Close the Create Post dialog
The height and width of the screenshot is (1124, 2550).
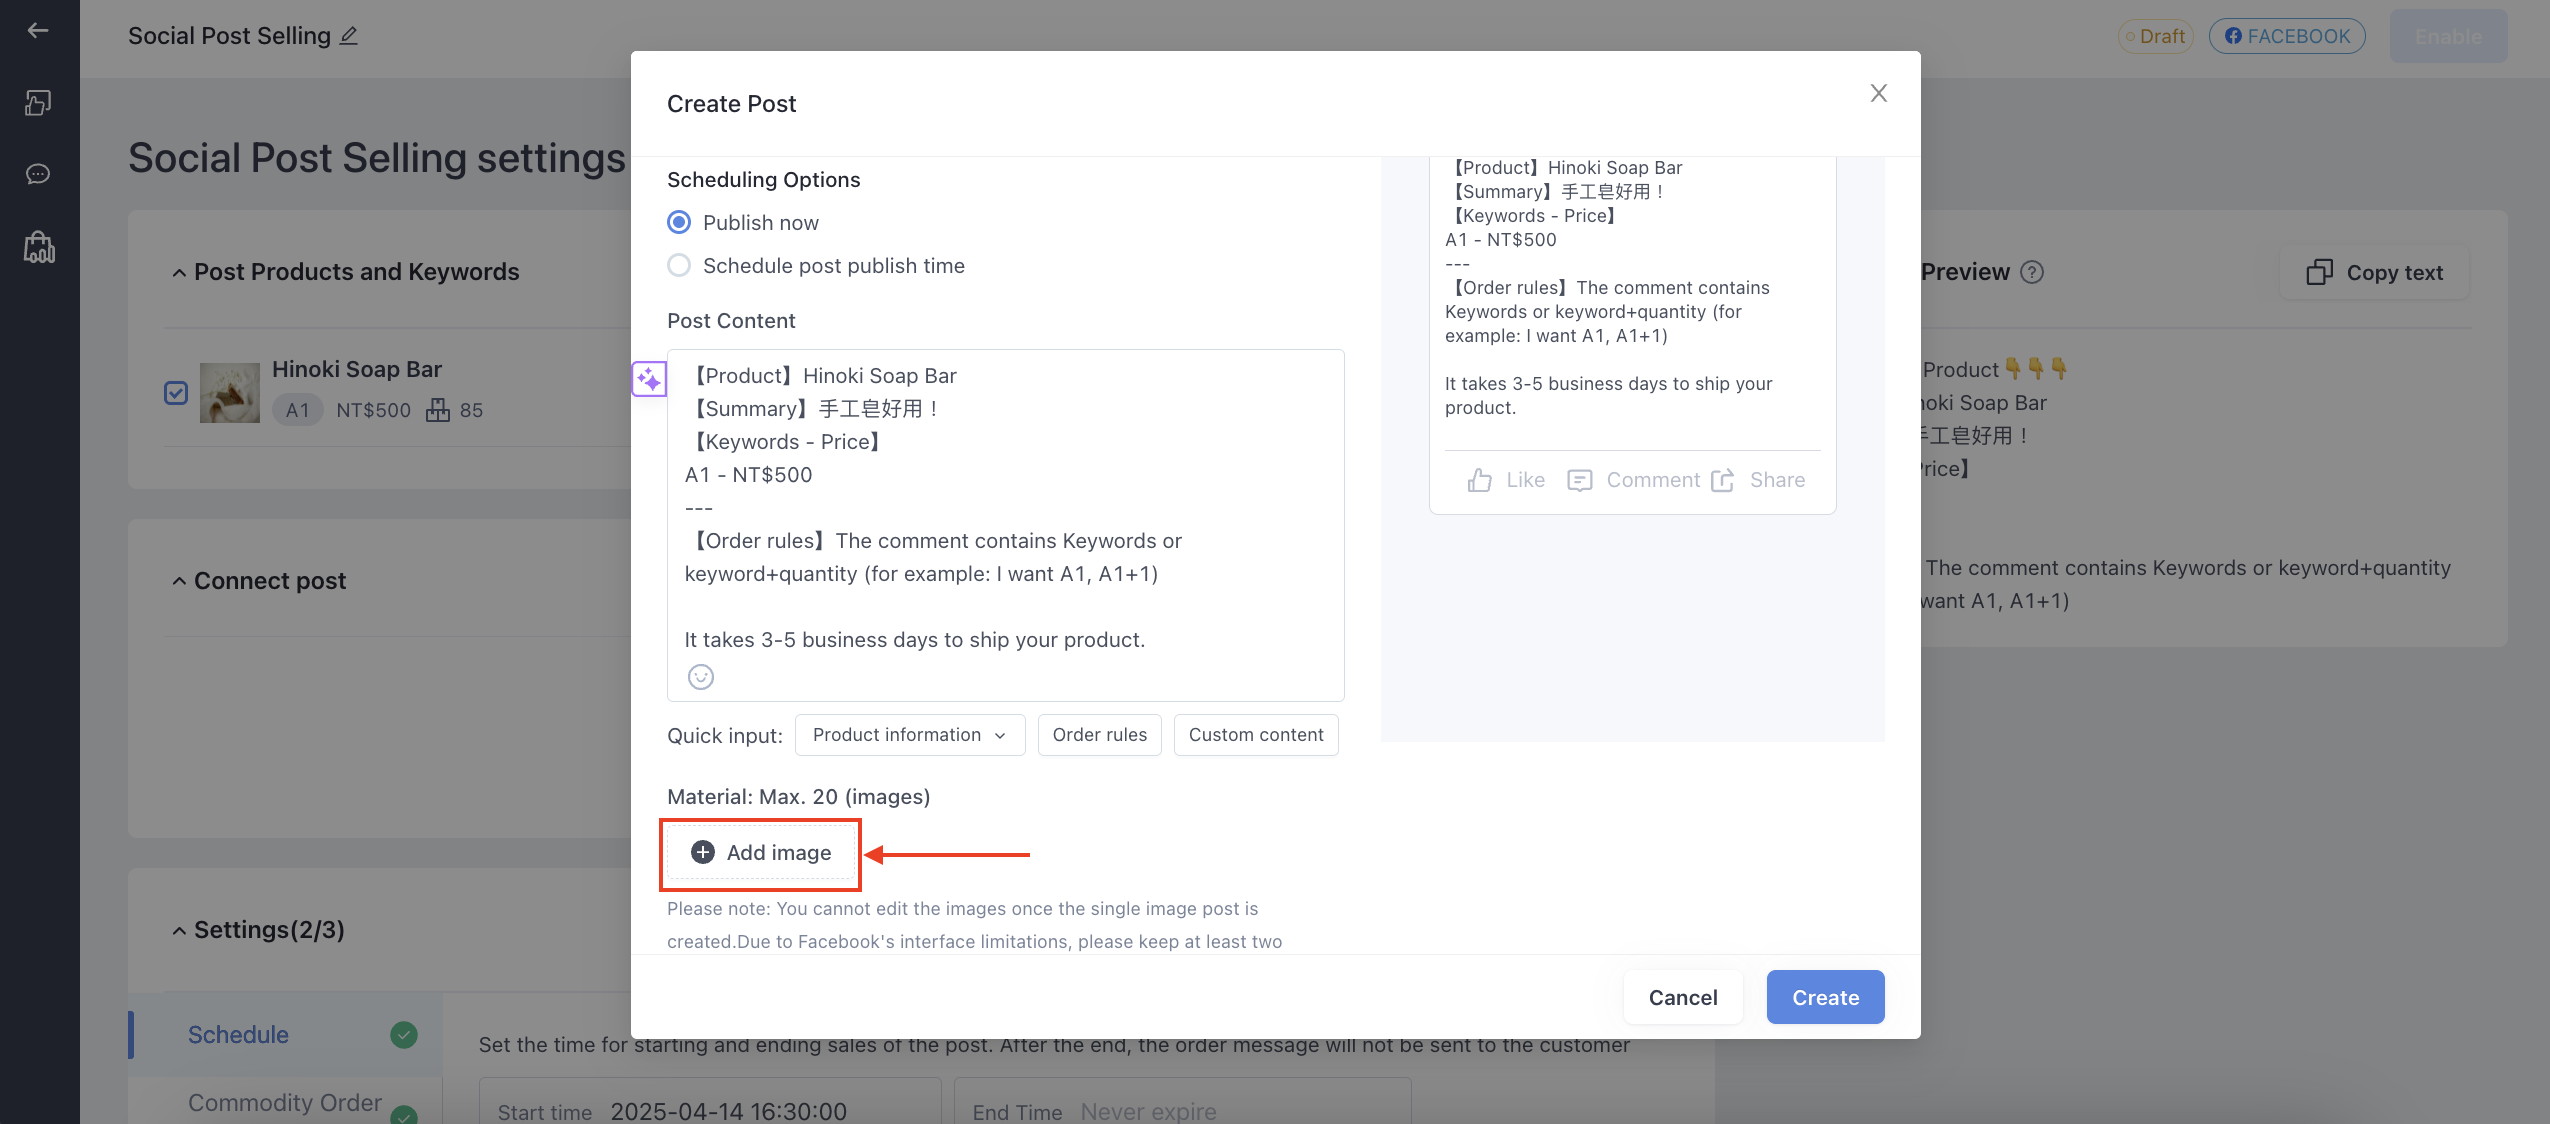pos(1879,93)
